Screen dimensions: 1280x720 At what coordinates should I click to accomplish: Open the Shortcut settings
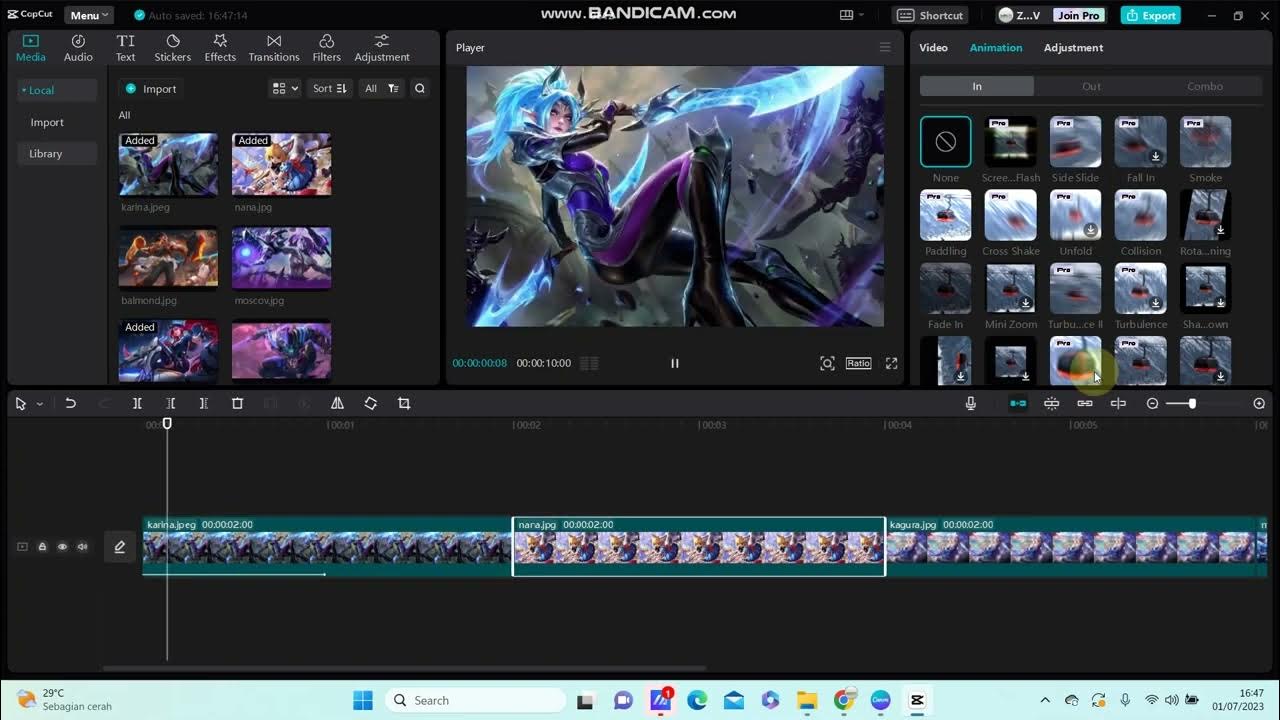[x=930, y=15]
